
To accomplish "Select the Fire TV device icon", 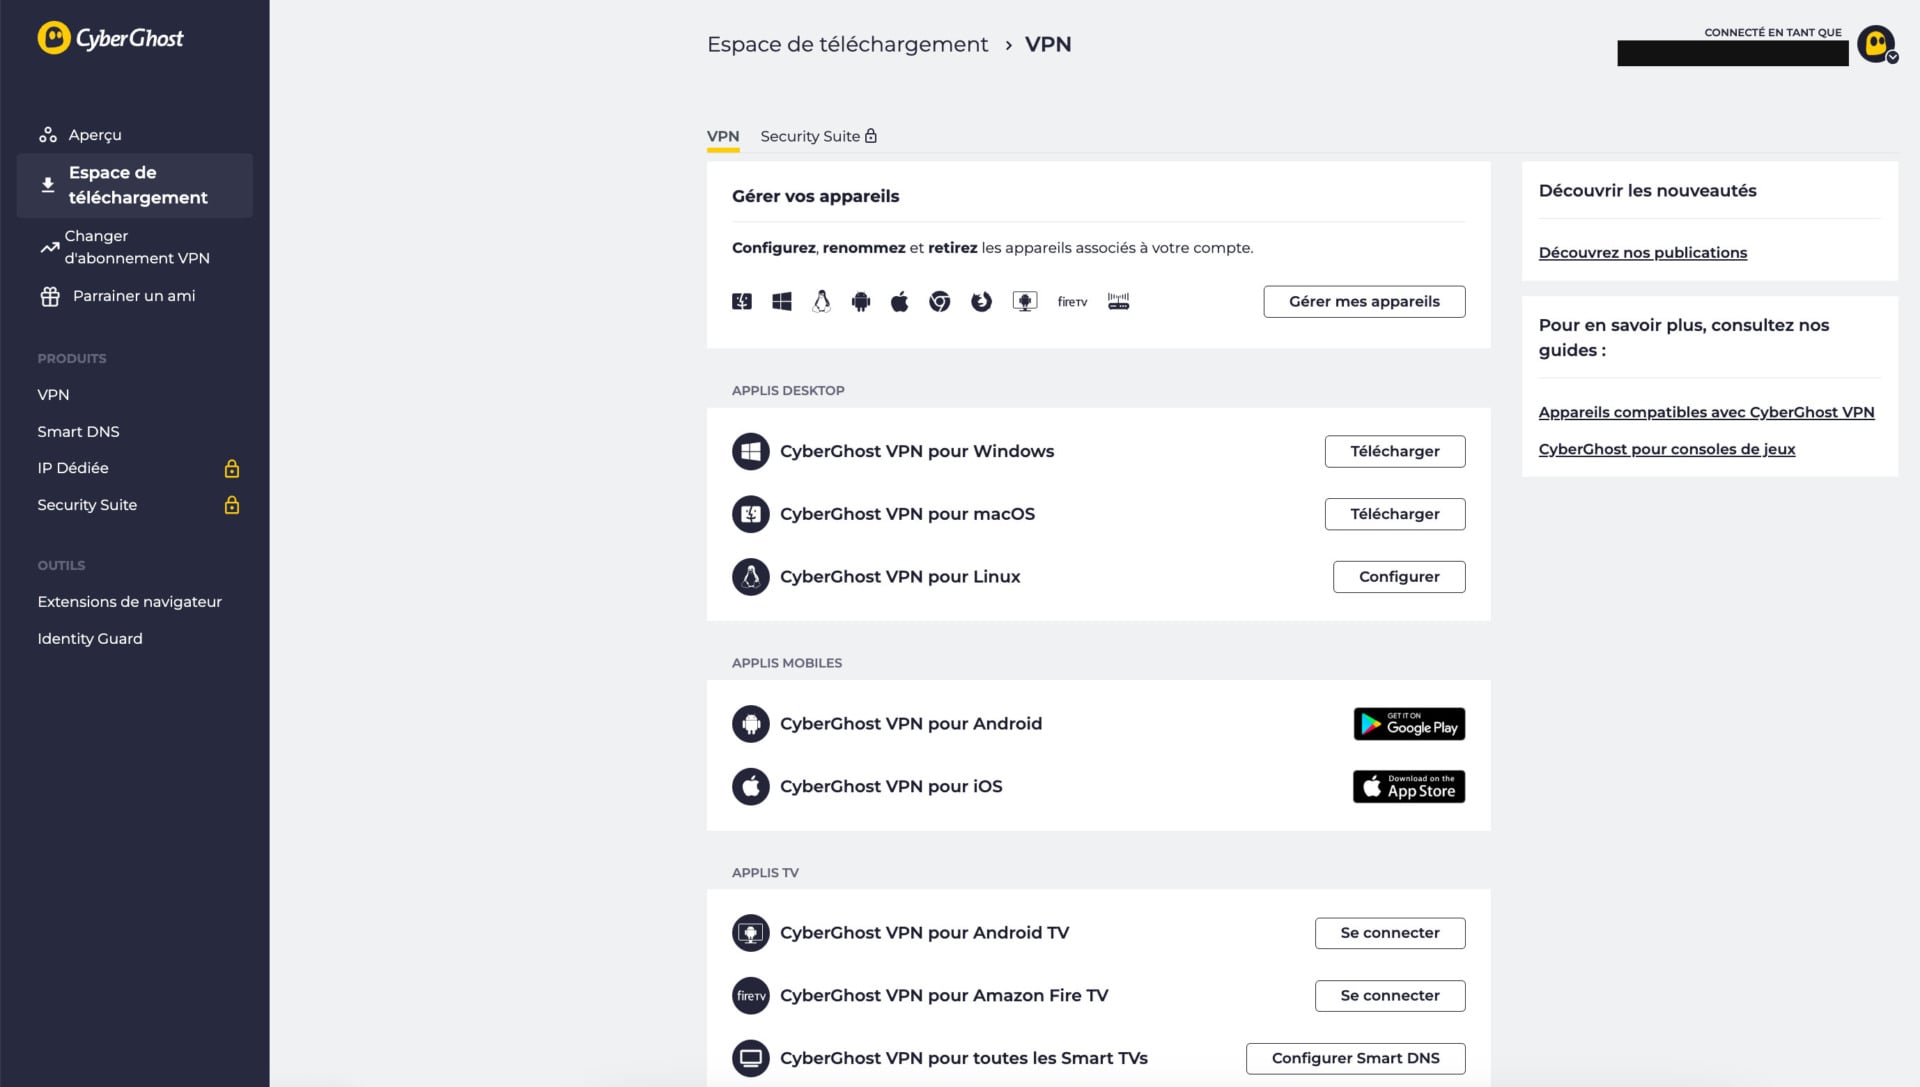I will click(x=1071, y=301).
